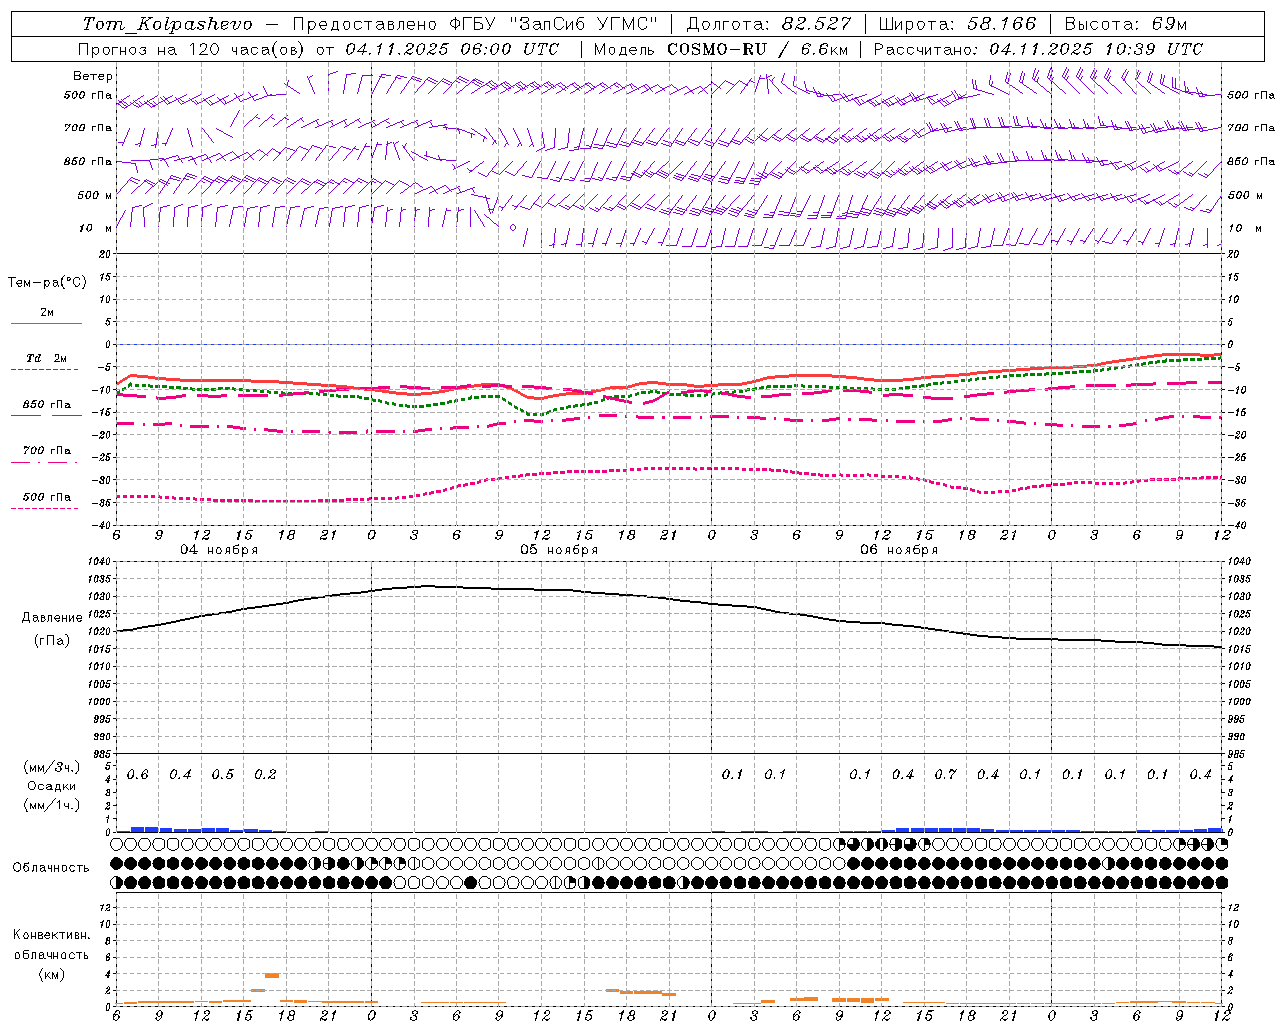Click the 'Td 2м' dew point legend entry
1280x1024 pixels.
pyautogui.click(x=46, y=358)
